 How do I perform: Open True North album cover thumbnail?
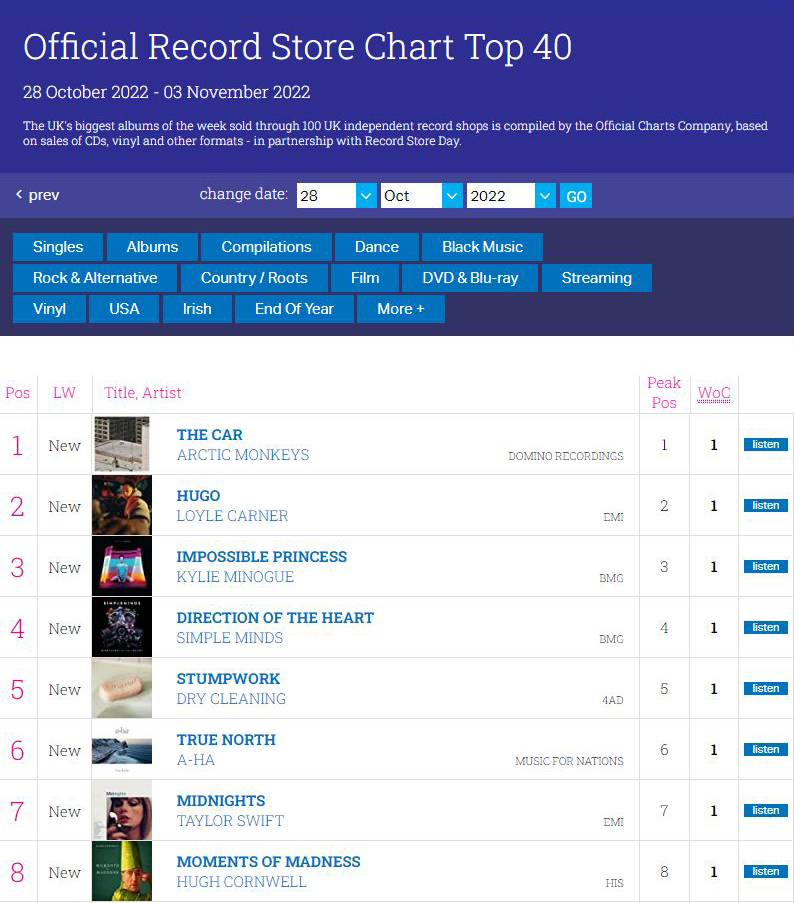pos(122,749)
